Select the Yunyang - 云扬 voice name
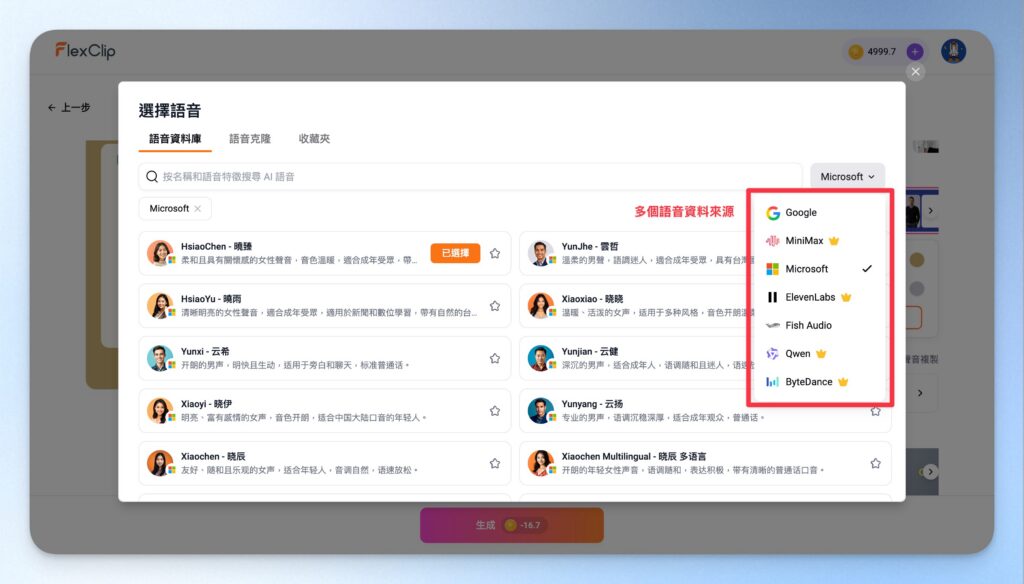This screenshot has height=584, width=1024. [x=592, y=404]
